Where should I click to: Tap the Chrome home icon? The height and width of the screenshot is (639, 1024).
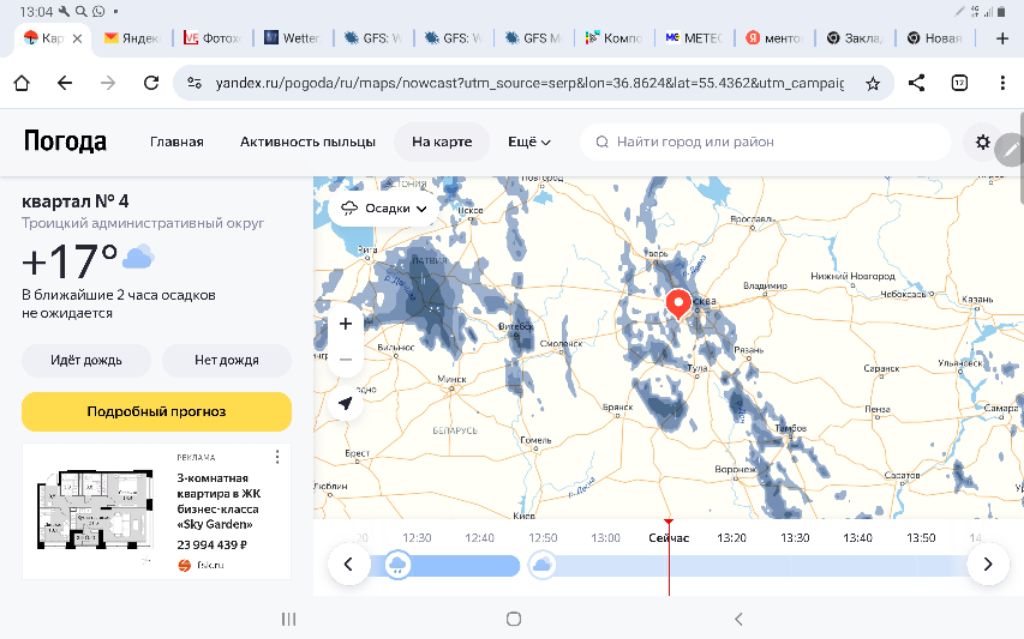(22, 83)
